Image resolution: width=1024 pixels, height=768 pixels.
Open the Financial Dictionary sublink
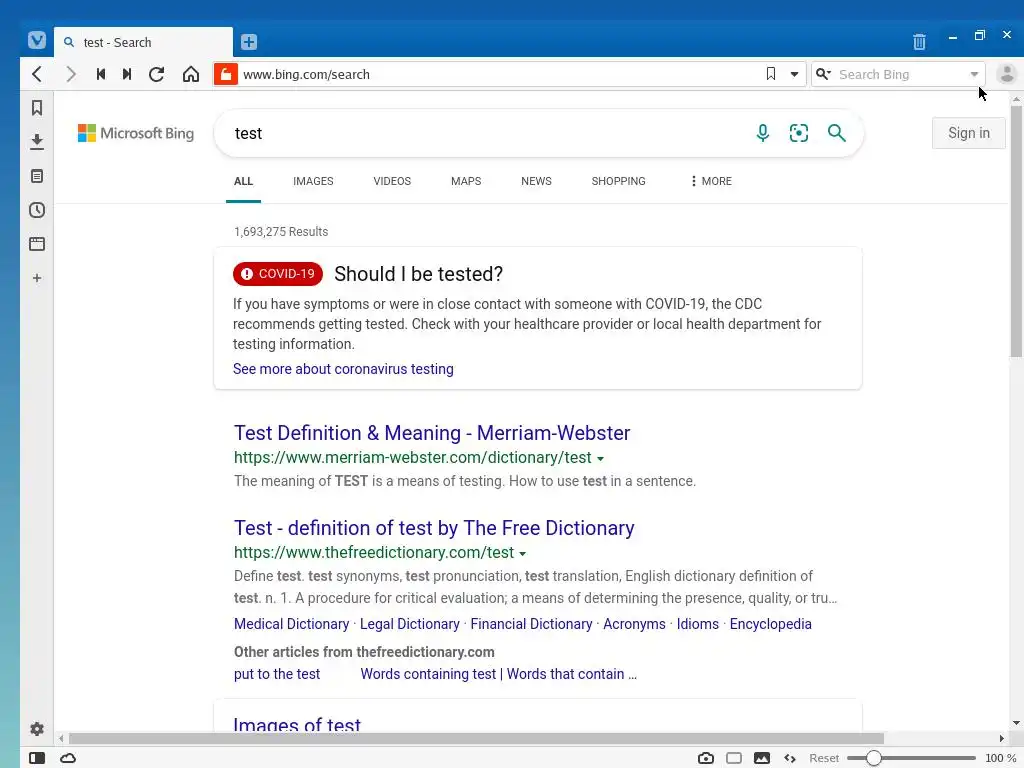click(x=531, y=624)
